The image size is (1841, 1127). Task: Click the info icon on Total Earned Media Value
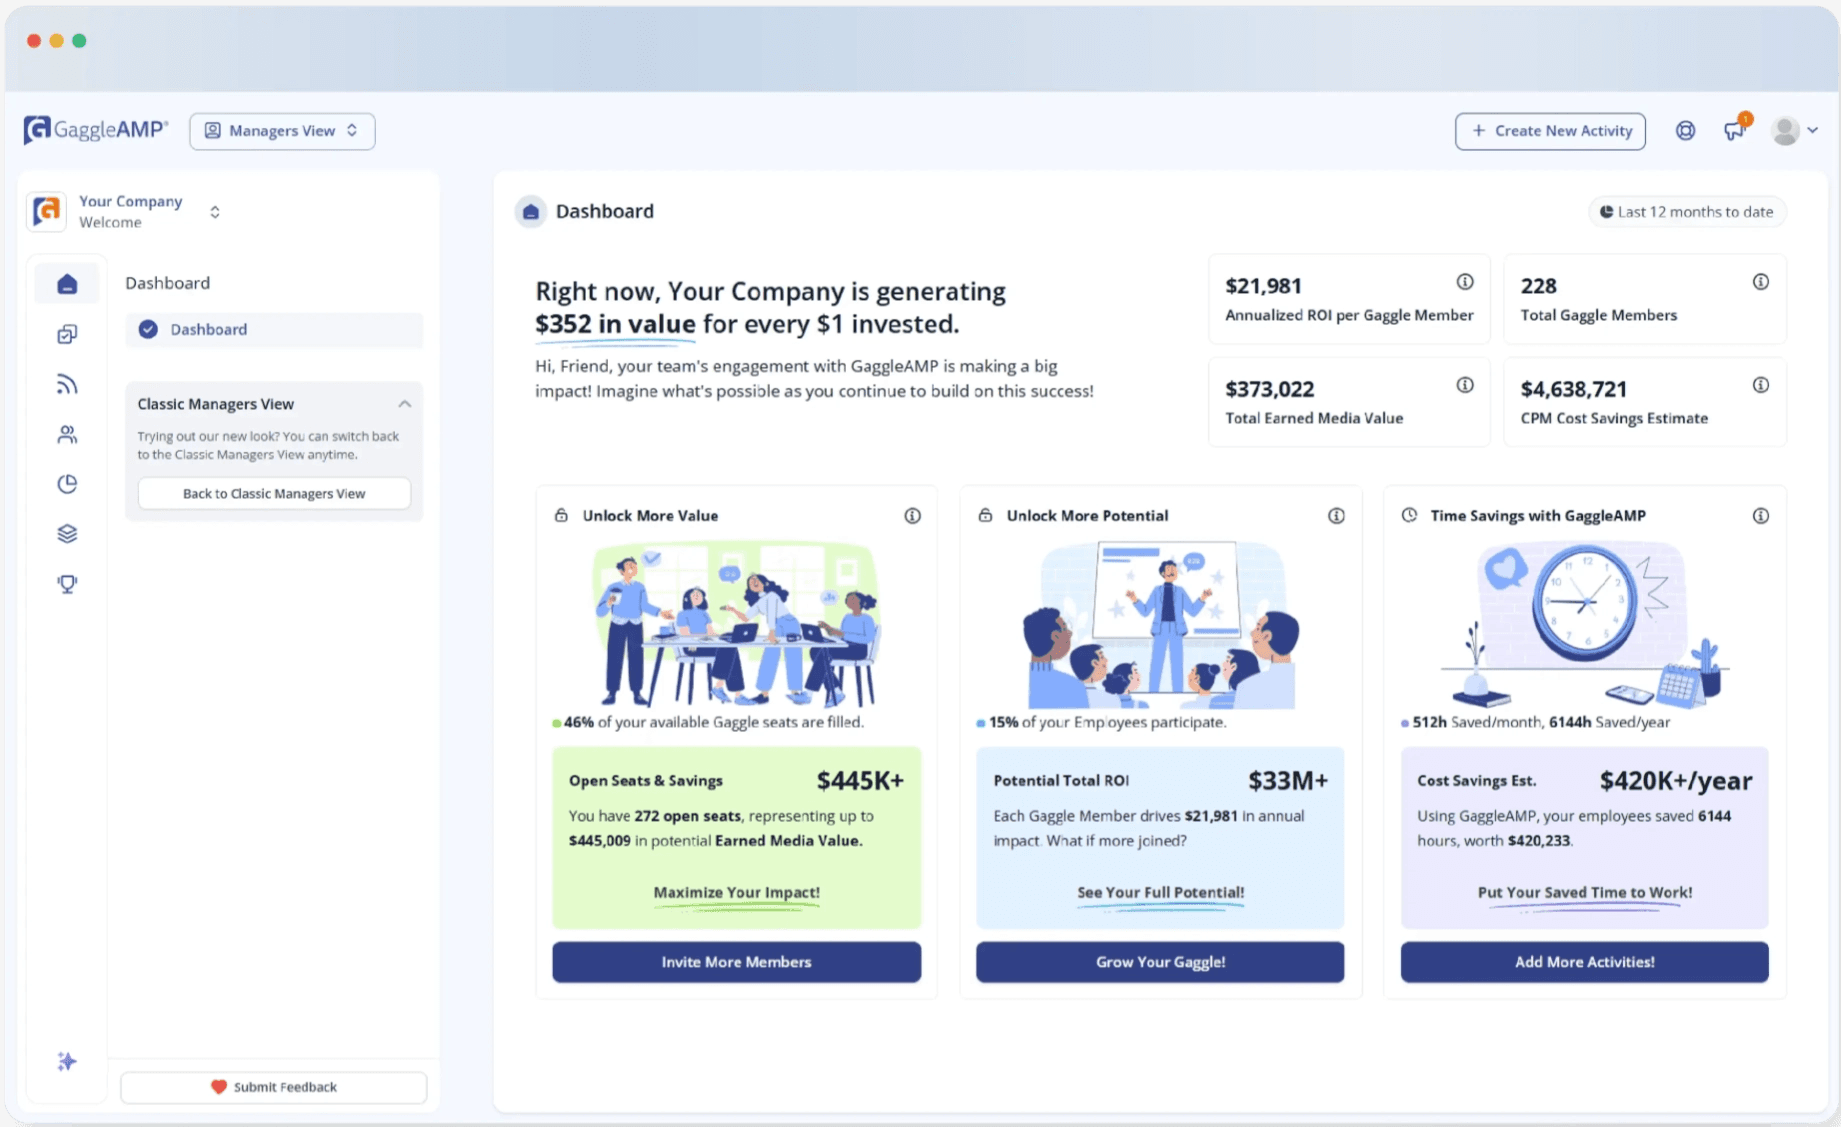tap(1466, 384)
